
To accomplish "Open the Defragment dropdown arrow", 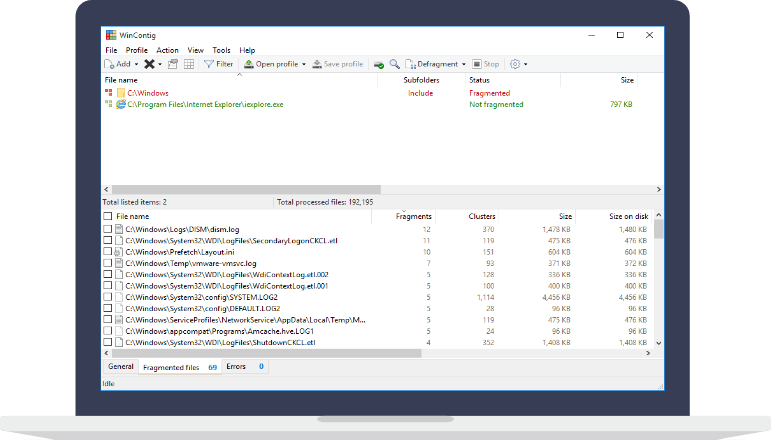I will (x=463, y=64).
